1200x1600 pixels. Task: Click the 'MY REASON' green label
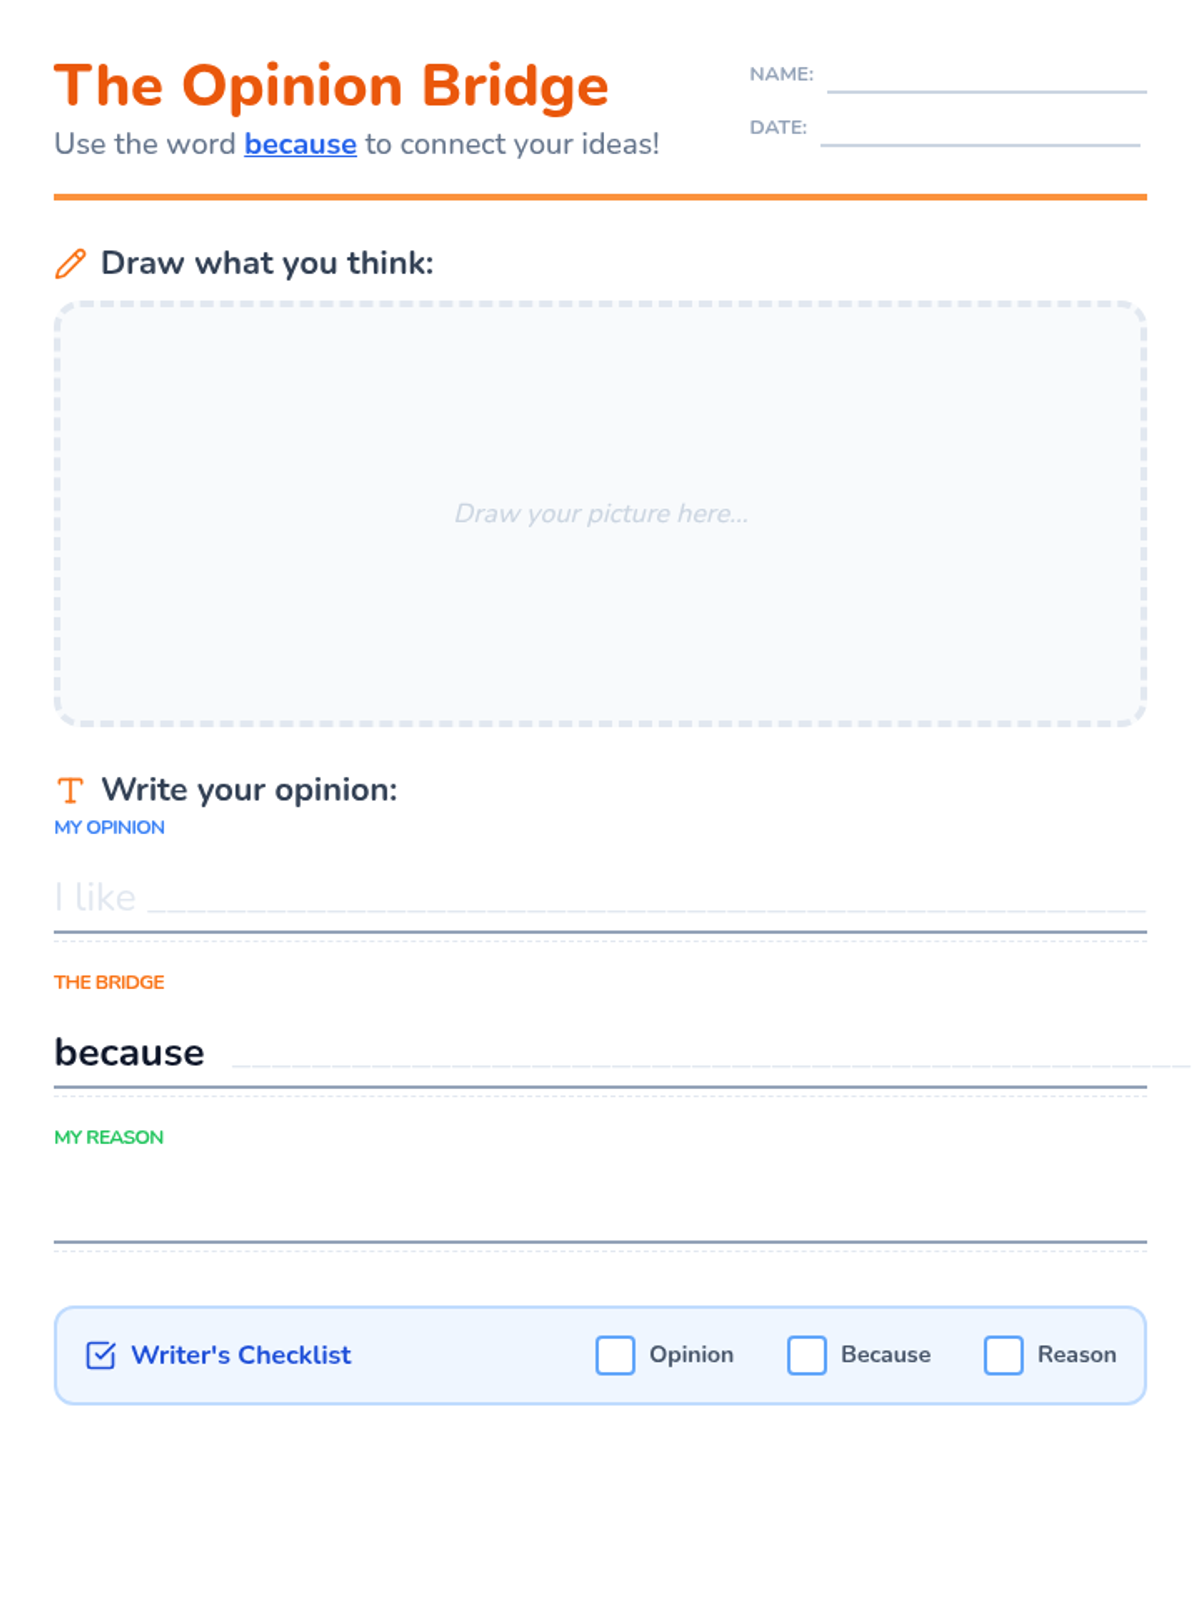(x=109, y=1137)
